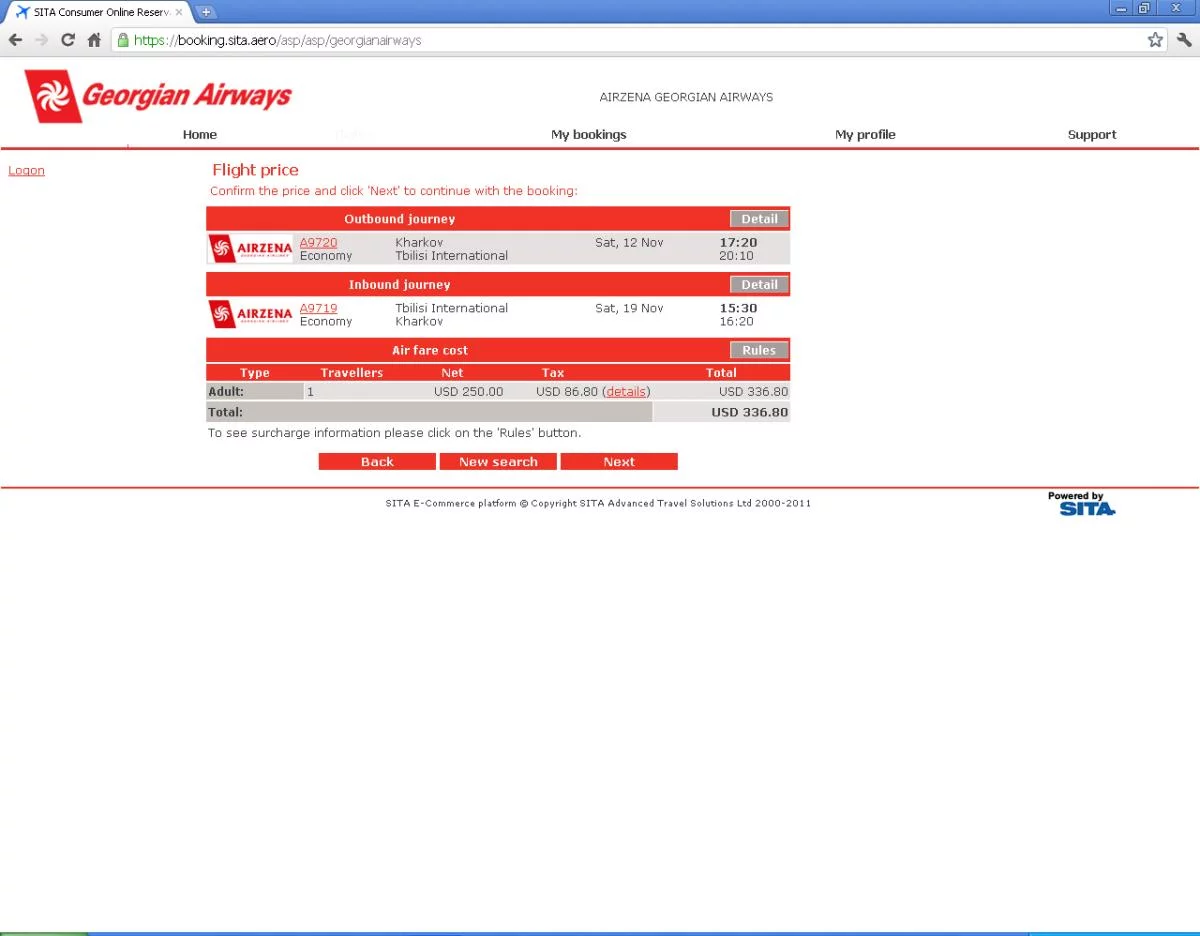Reload the page with refresh icon
Viewport: 1200px width, 936px height.
click(68, 40)
